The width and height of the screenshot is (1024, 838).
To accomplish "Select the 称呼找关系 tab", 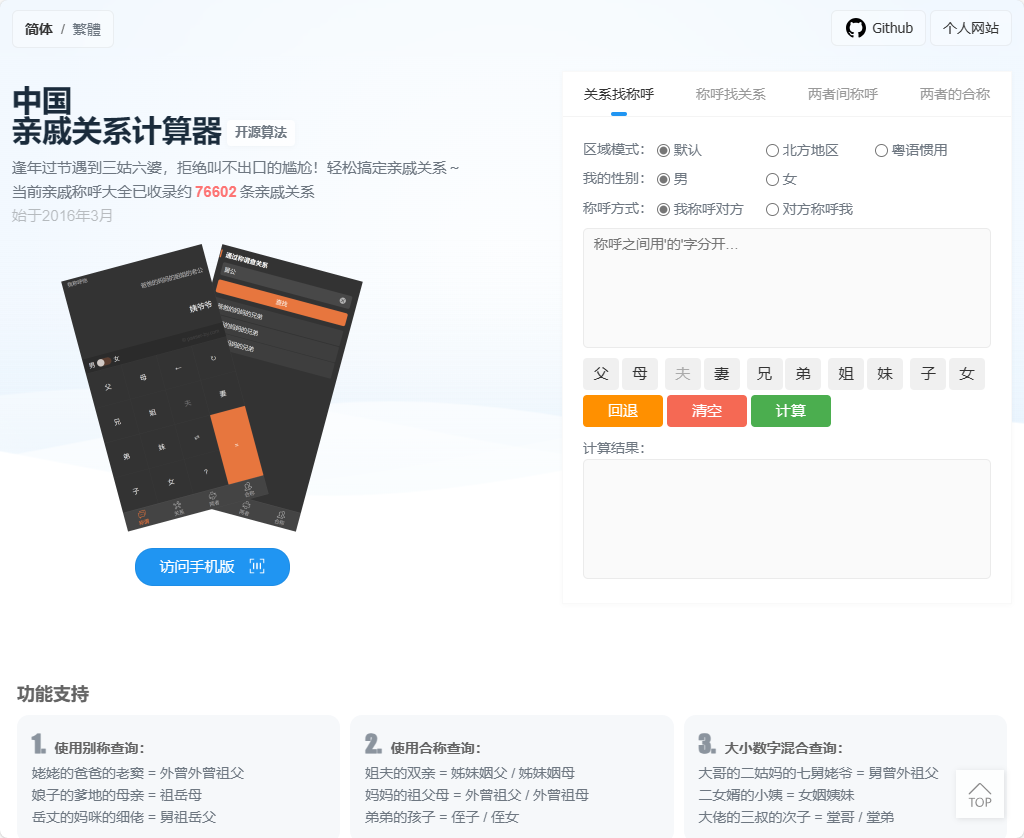I will pos(731,94).
